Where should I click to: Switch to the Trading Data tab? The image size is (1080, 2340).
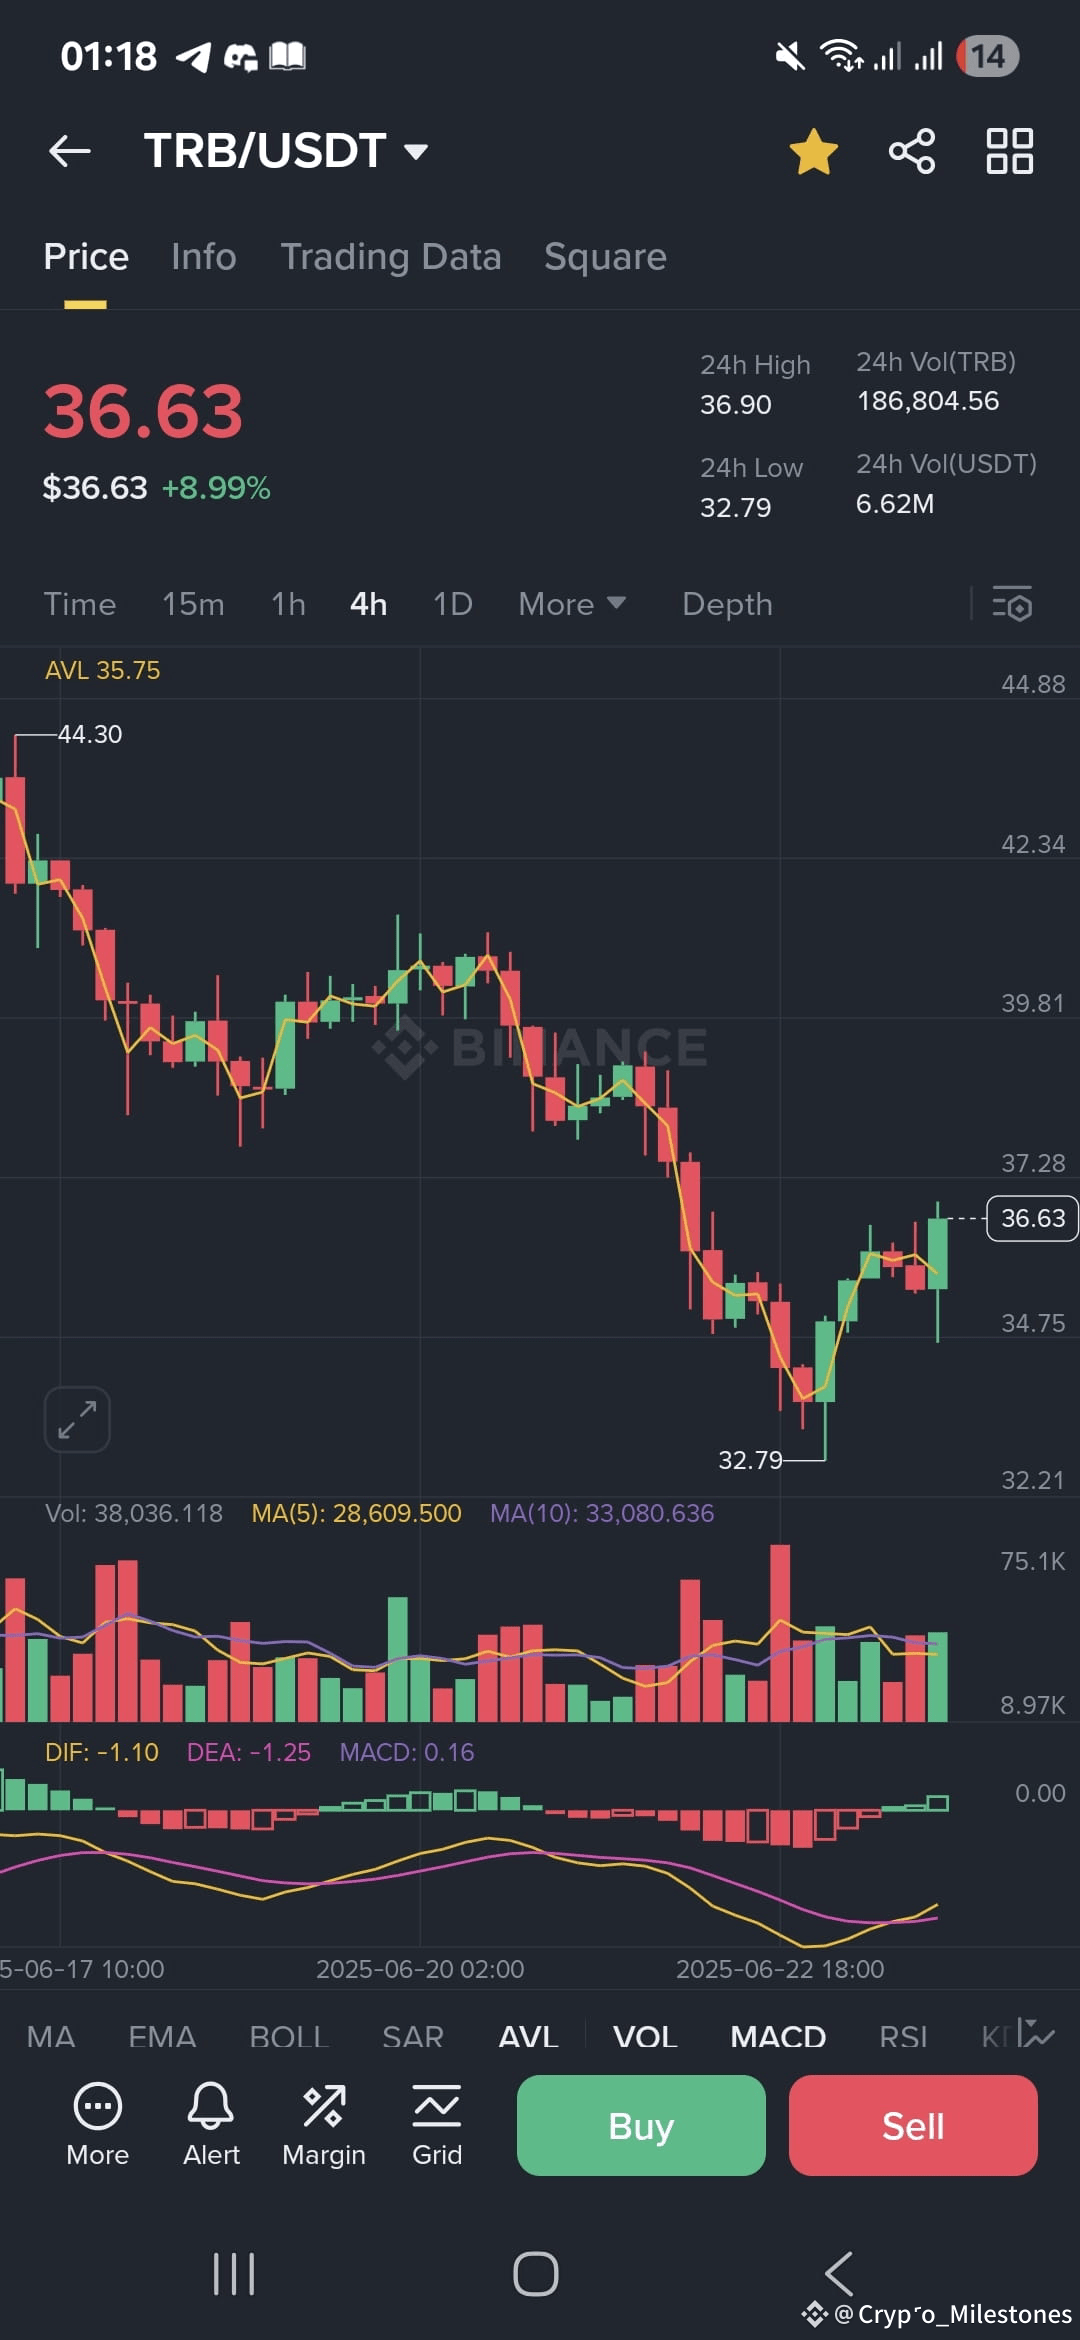coord(391,257)
